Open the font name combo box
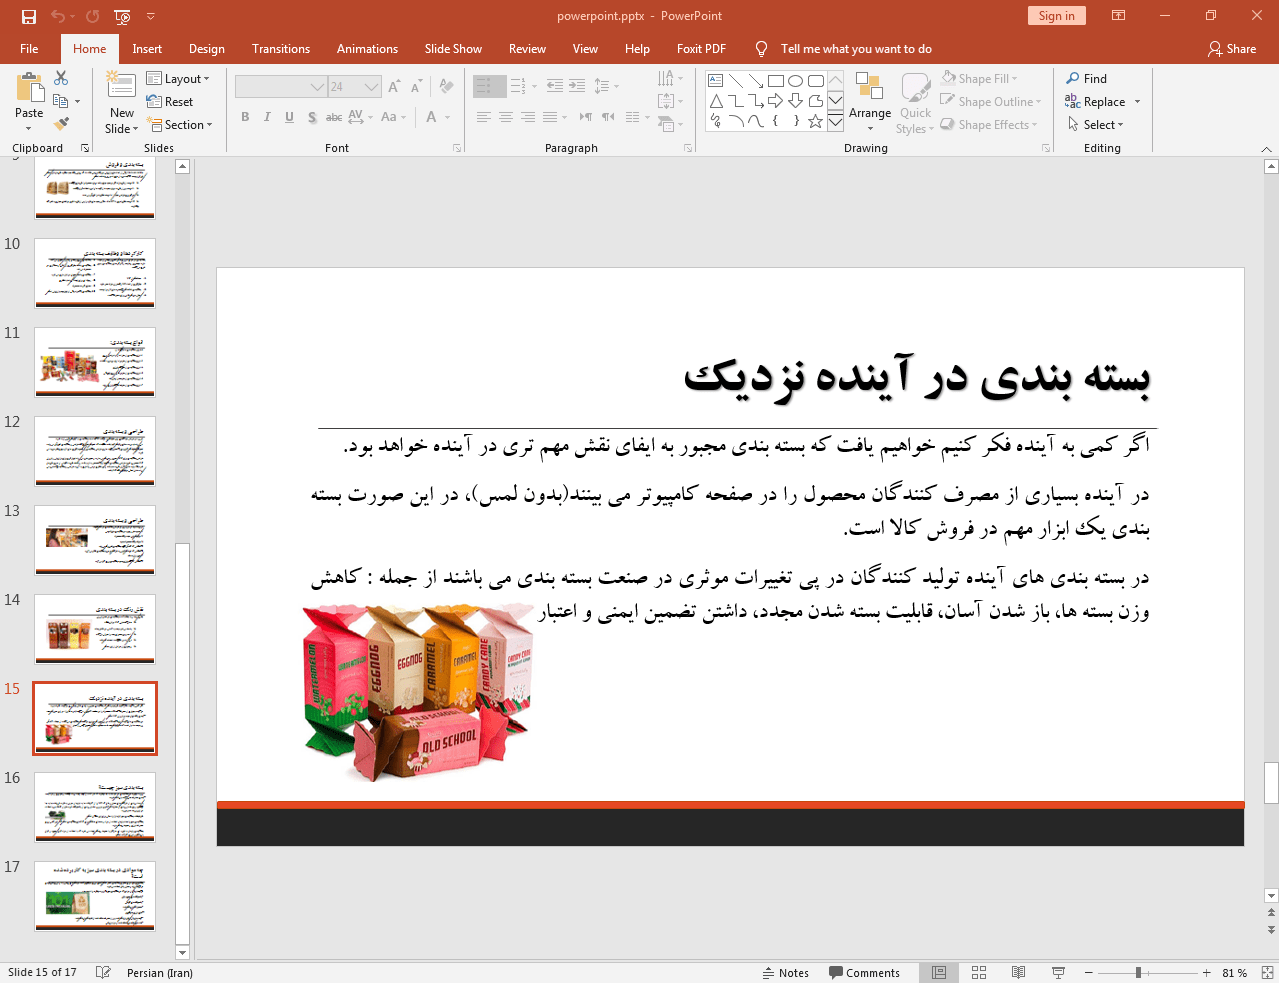 [x=281, y=87]
